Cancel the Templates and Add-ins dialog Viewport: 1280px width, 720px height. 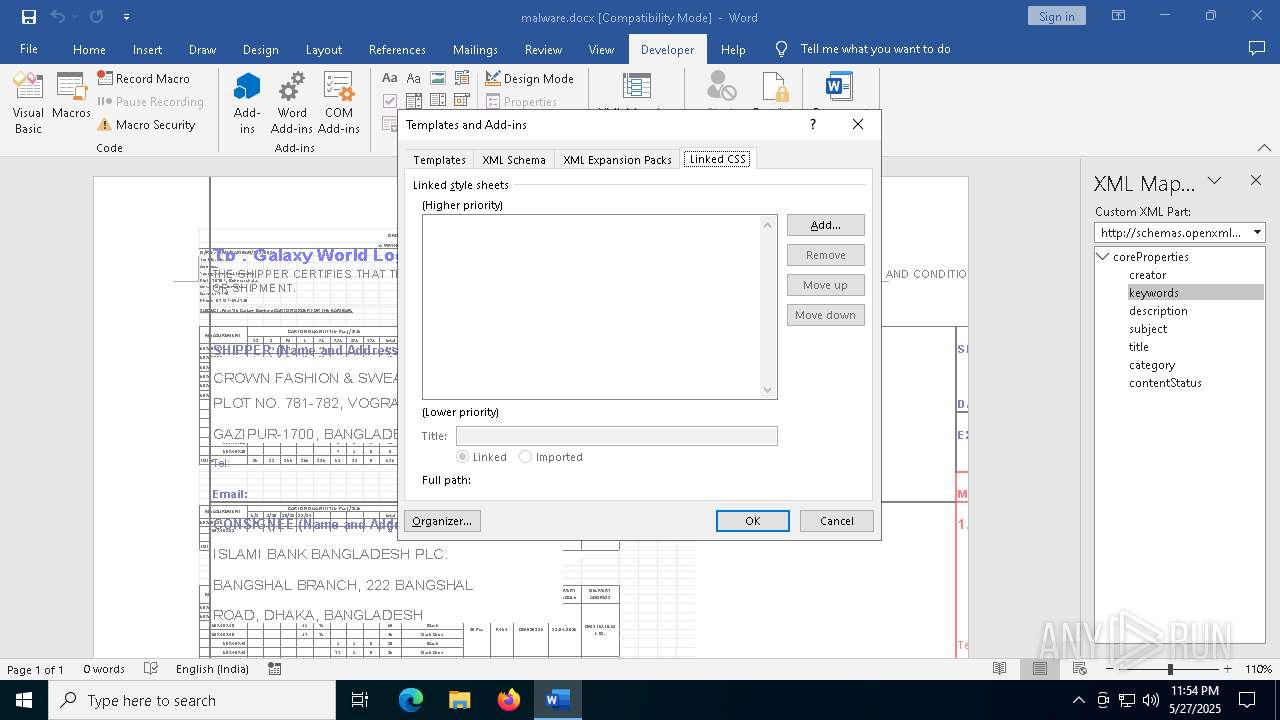coord(837,521)
